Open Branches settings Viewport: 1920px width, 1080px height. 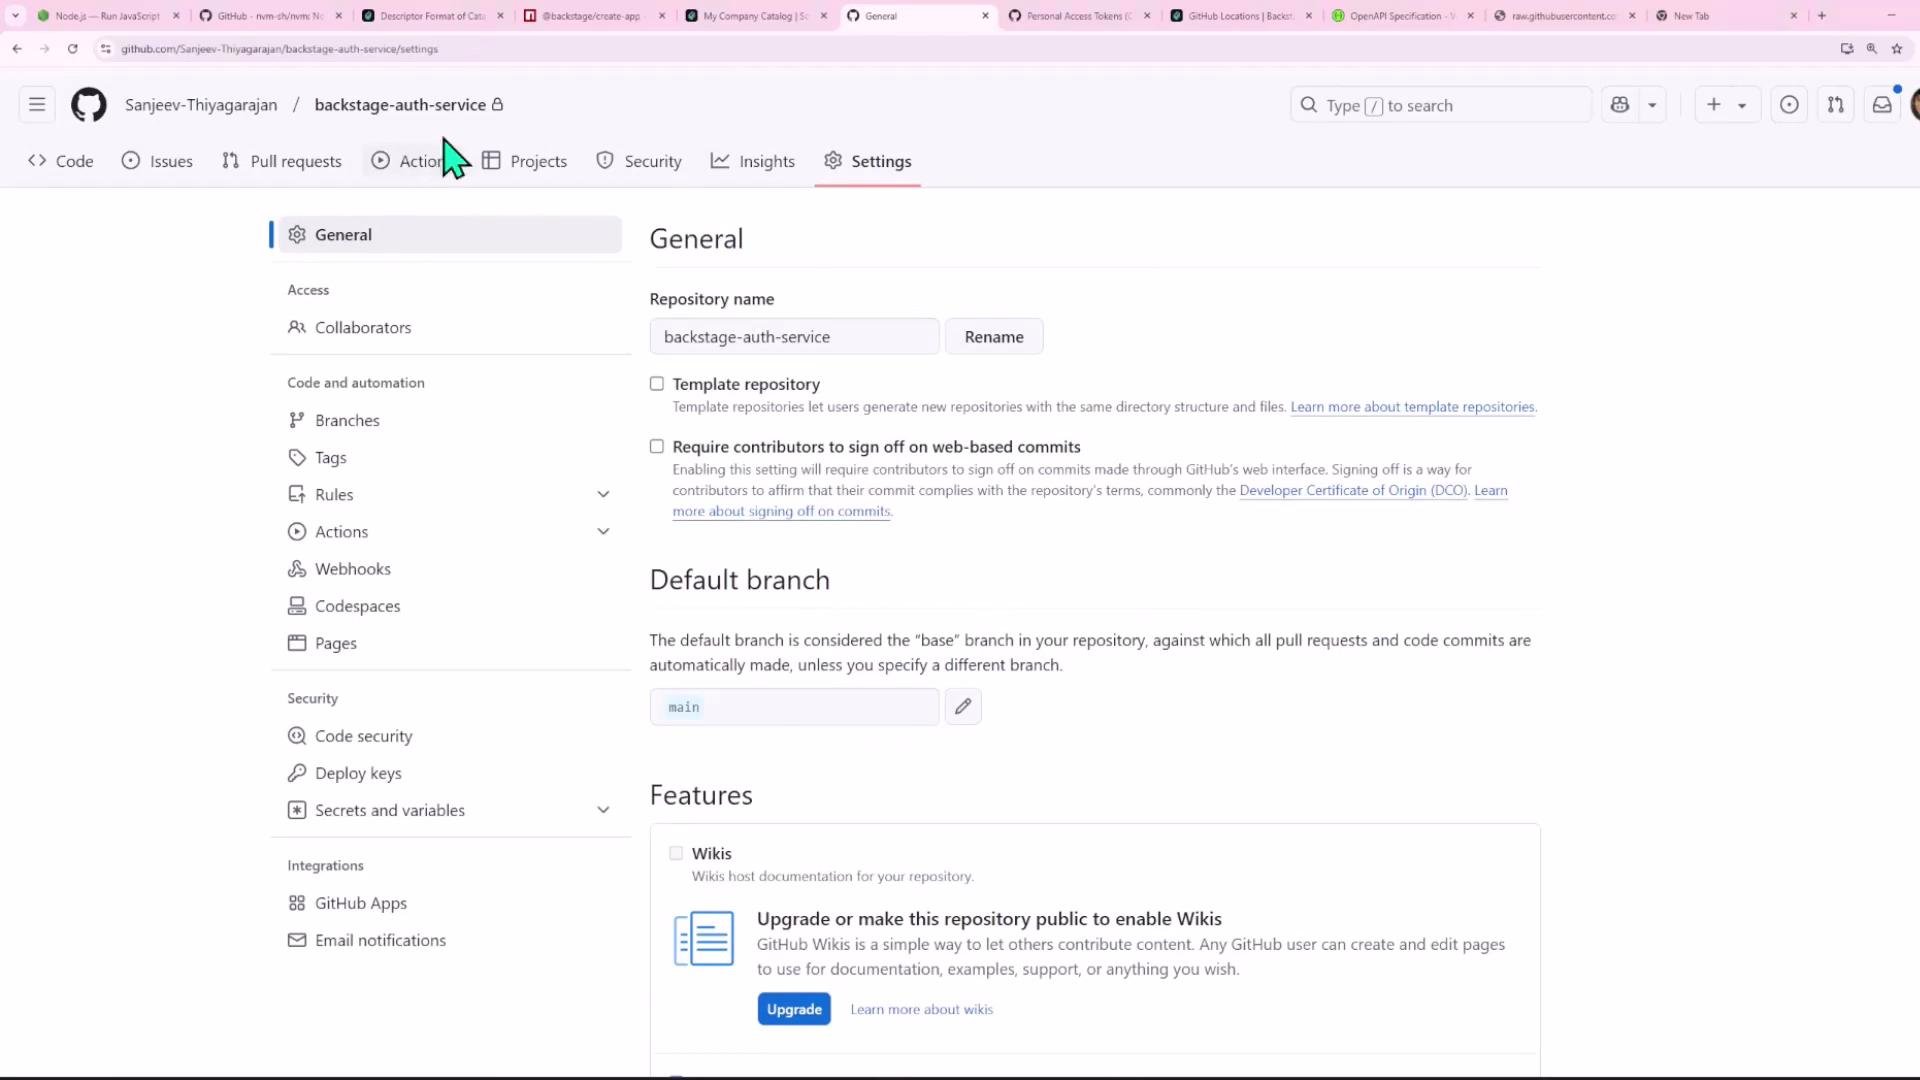pyautogui.click(x=450, y=420)
